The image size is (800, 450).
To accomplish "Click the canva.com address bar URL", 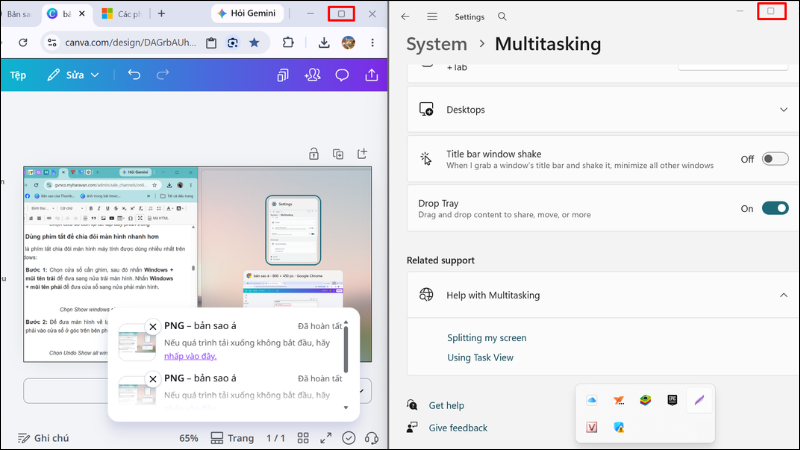I will click(131, 43).
